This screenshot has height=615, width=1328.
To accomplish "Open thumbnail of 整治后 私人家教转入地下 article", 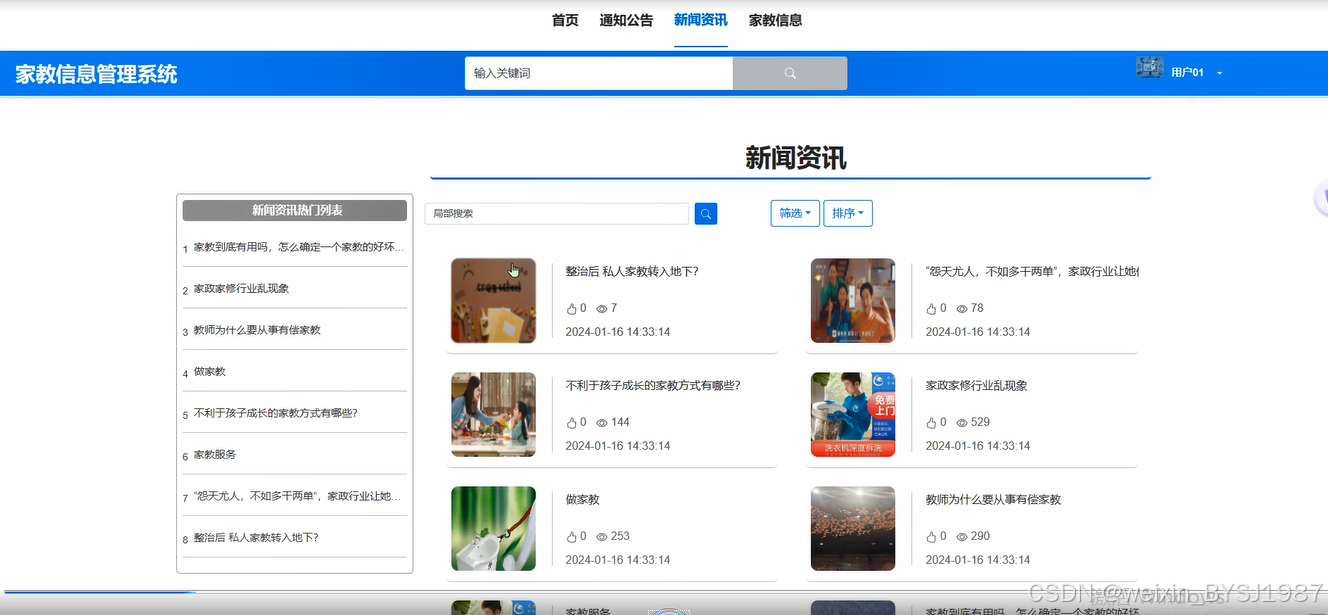I will click(x=493, y=301).
